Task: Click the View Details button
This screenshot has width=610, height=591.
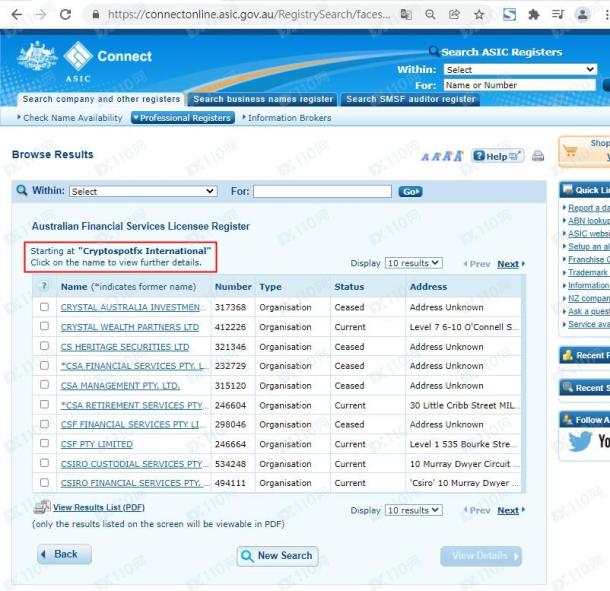Action: [481, 556]
